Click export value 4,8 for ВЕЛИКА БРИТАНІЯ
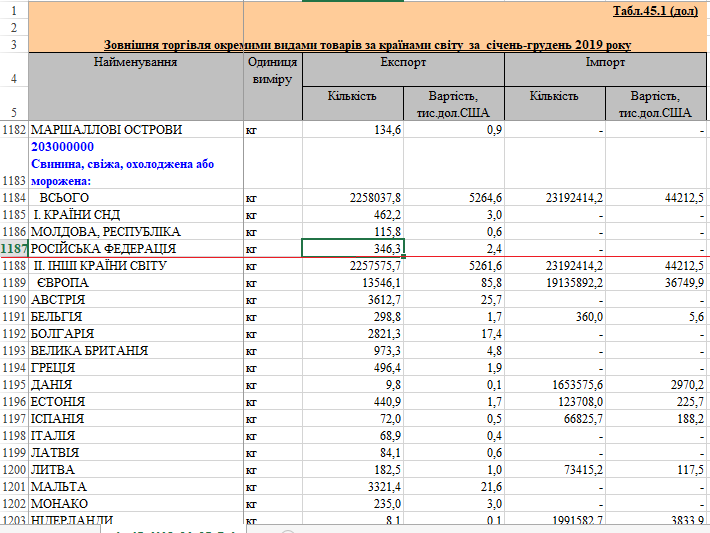Image resolution: width=710 pixels, height=533 pixels. click(x=454, y=351)
